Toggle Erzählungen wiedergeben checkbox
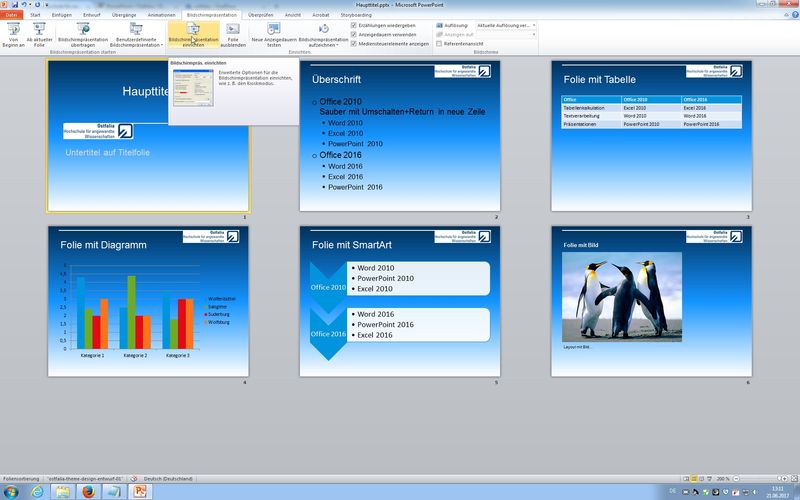Image resolution: width=800 pixels, height=500 pixels. click(354, 25)
